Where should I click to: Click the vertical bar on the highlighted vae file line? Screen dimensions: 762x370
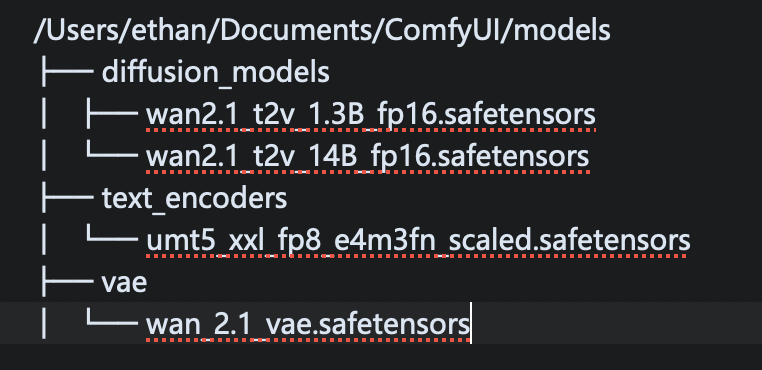[44, 323]
